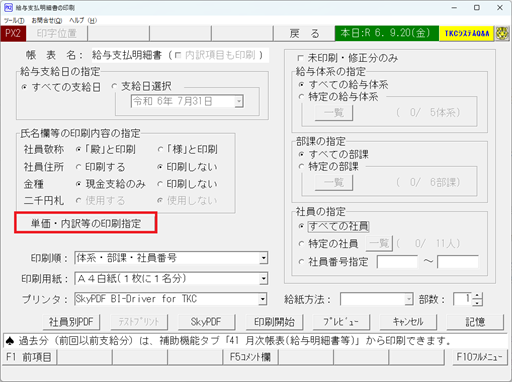Maximize the 給与支払明細書の印刷 window
The image size is (512, 382).
(477, 8)
